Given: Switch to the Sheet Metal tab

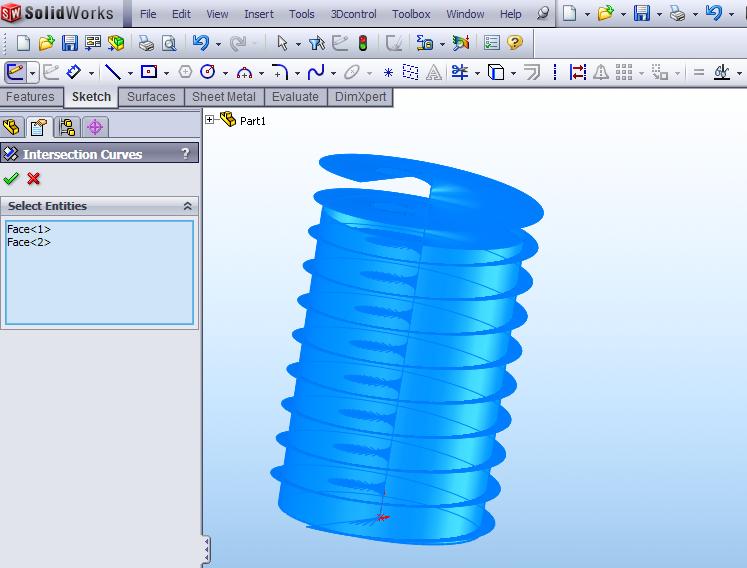Looking at the screenshot, I should (224, 97).
